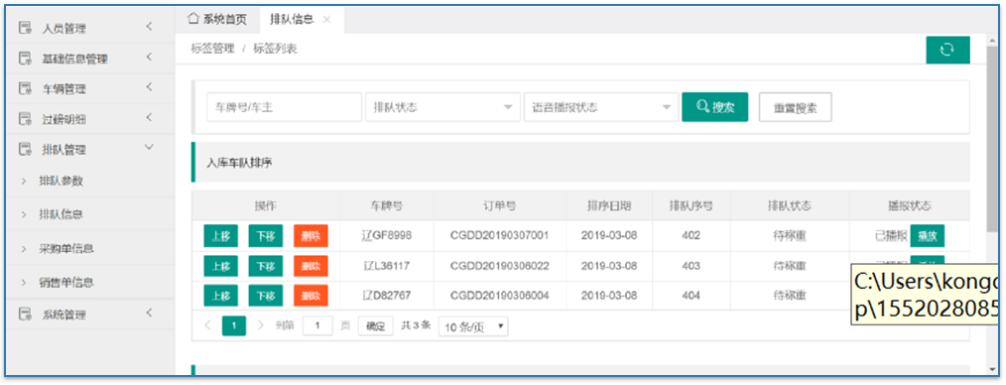Image resolution: width=1006 pixels, height=385 pixels.
Task: Click the 车牌号/车主 input field
Action: click(x=284, y=107)
